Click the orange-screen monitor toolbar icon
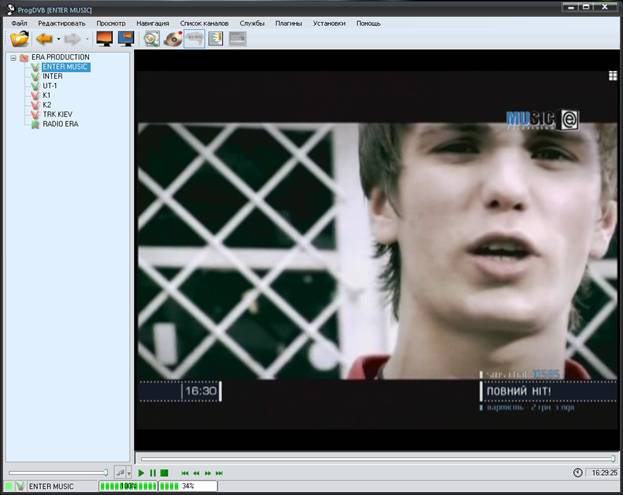 (x=104, y=39)
